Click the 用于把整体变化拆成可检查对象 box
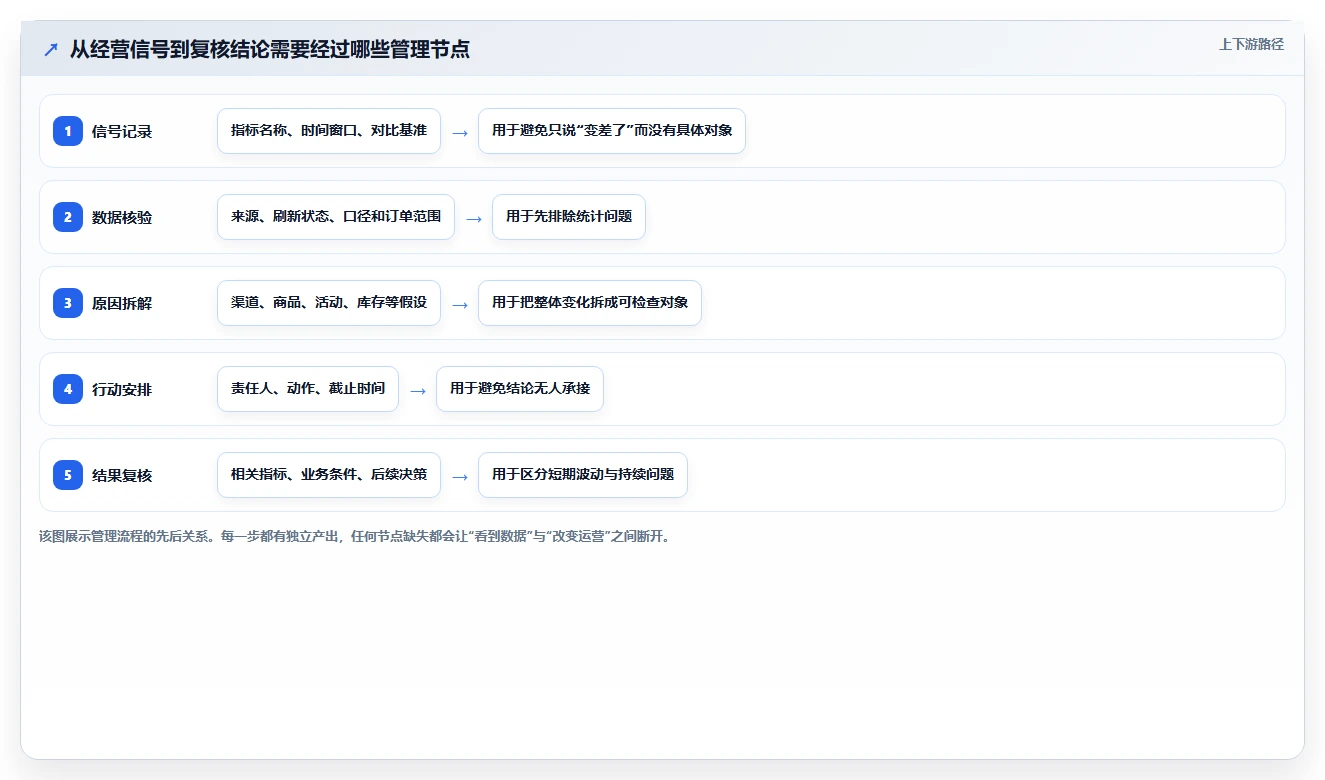Viewport: 1325px width, 780px height. (x=590, y=303)
